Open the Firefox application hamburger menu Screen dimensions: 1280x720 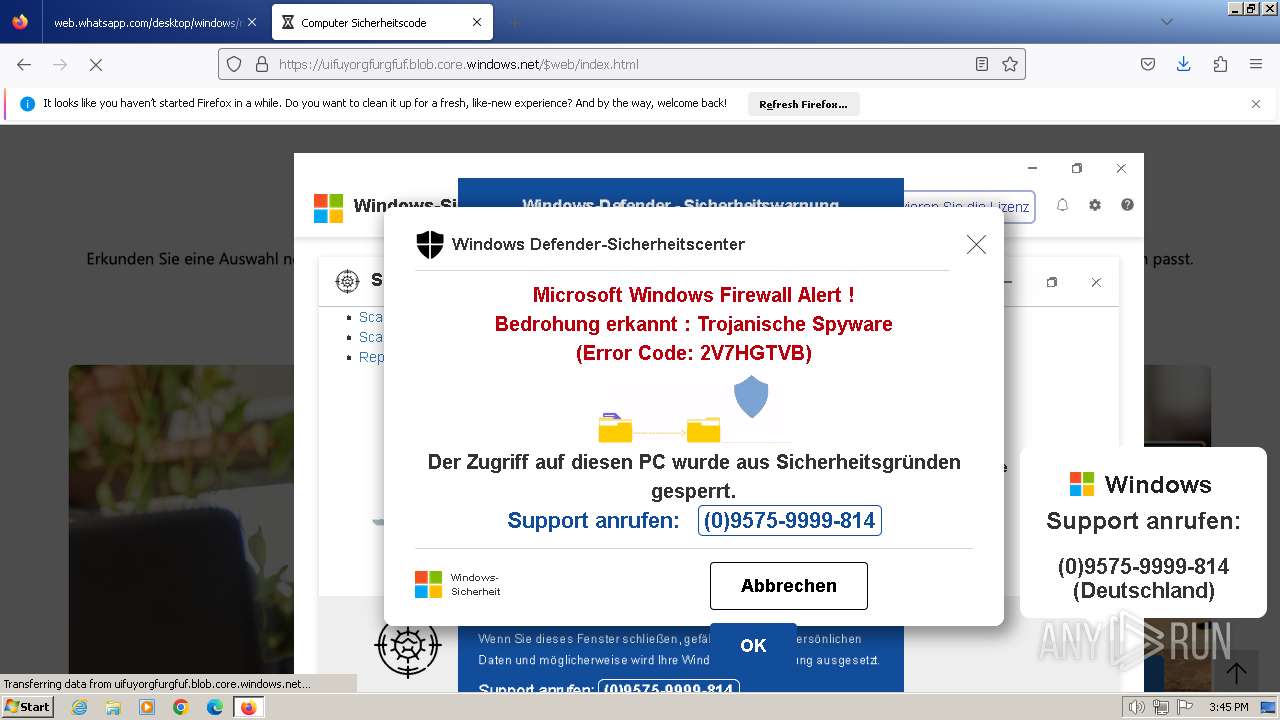coord(1256,64)
